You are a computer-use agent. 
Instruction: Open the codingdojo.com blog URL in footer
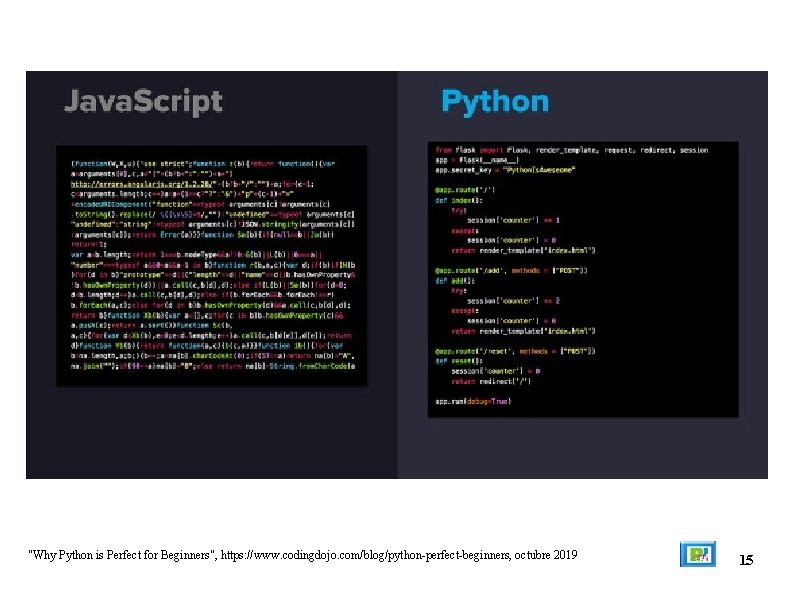point(366,555)
